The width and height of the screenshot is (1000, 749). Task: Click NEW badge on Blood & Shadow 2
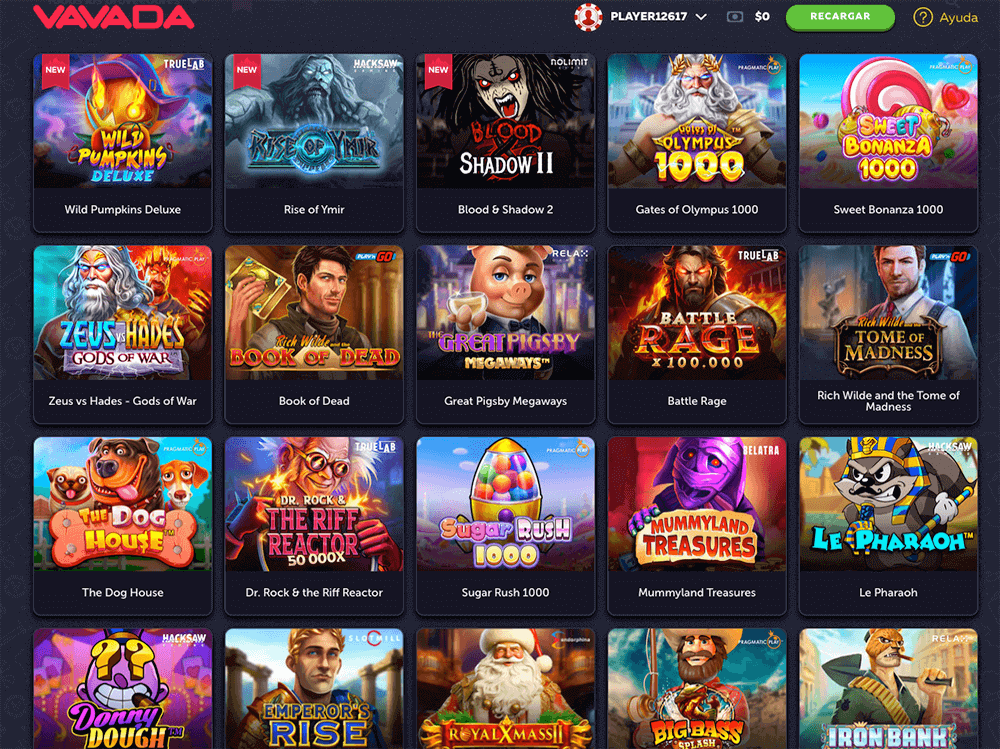(438, 70)
